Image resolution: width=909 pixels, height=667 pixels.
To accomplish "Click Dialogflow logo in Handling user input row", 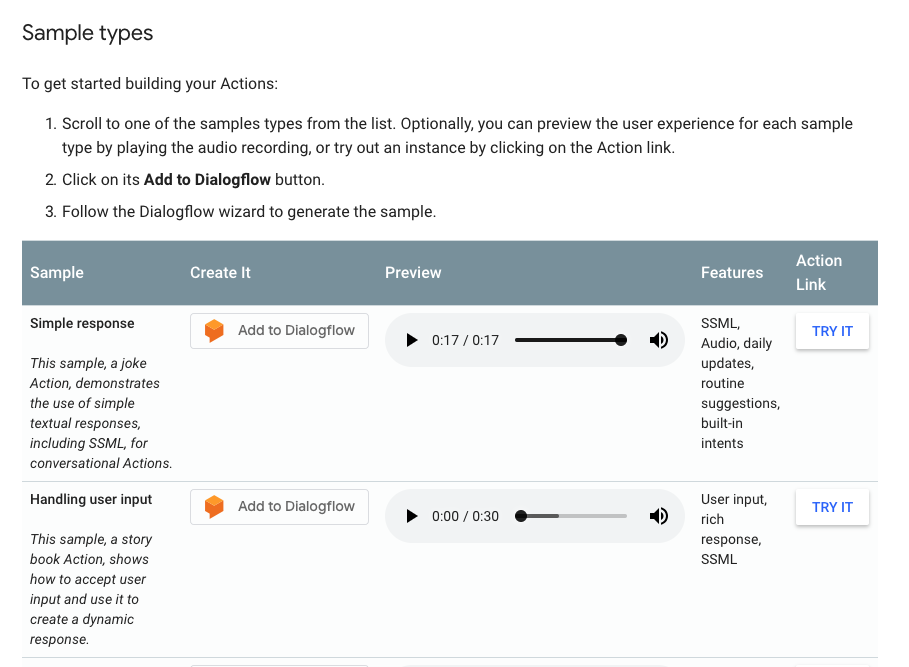I will click(214, 507).
